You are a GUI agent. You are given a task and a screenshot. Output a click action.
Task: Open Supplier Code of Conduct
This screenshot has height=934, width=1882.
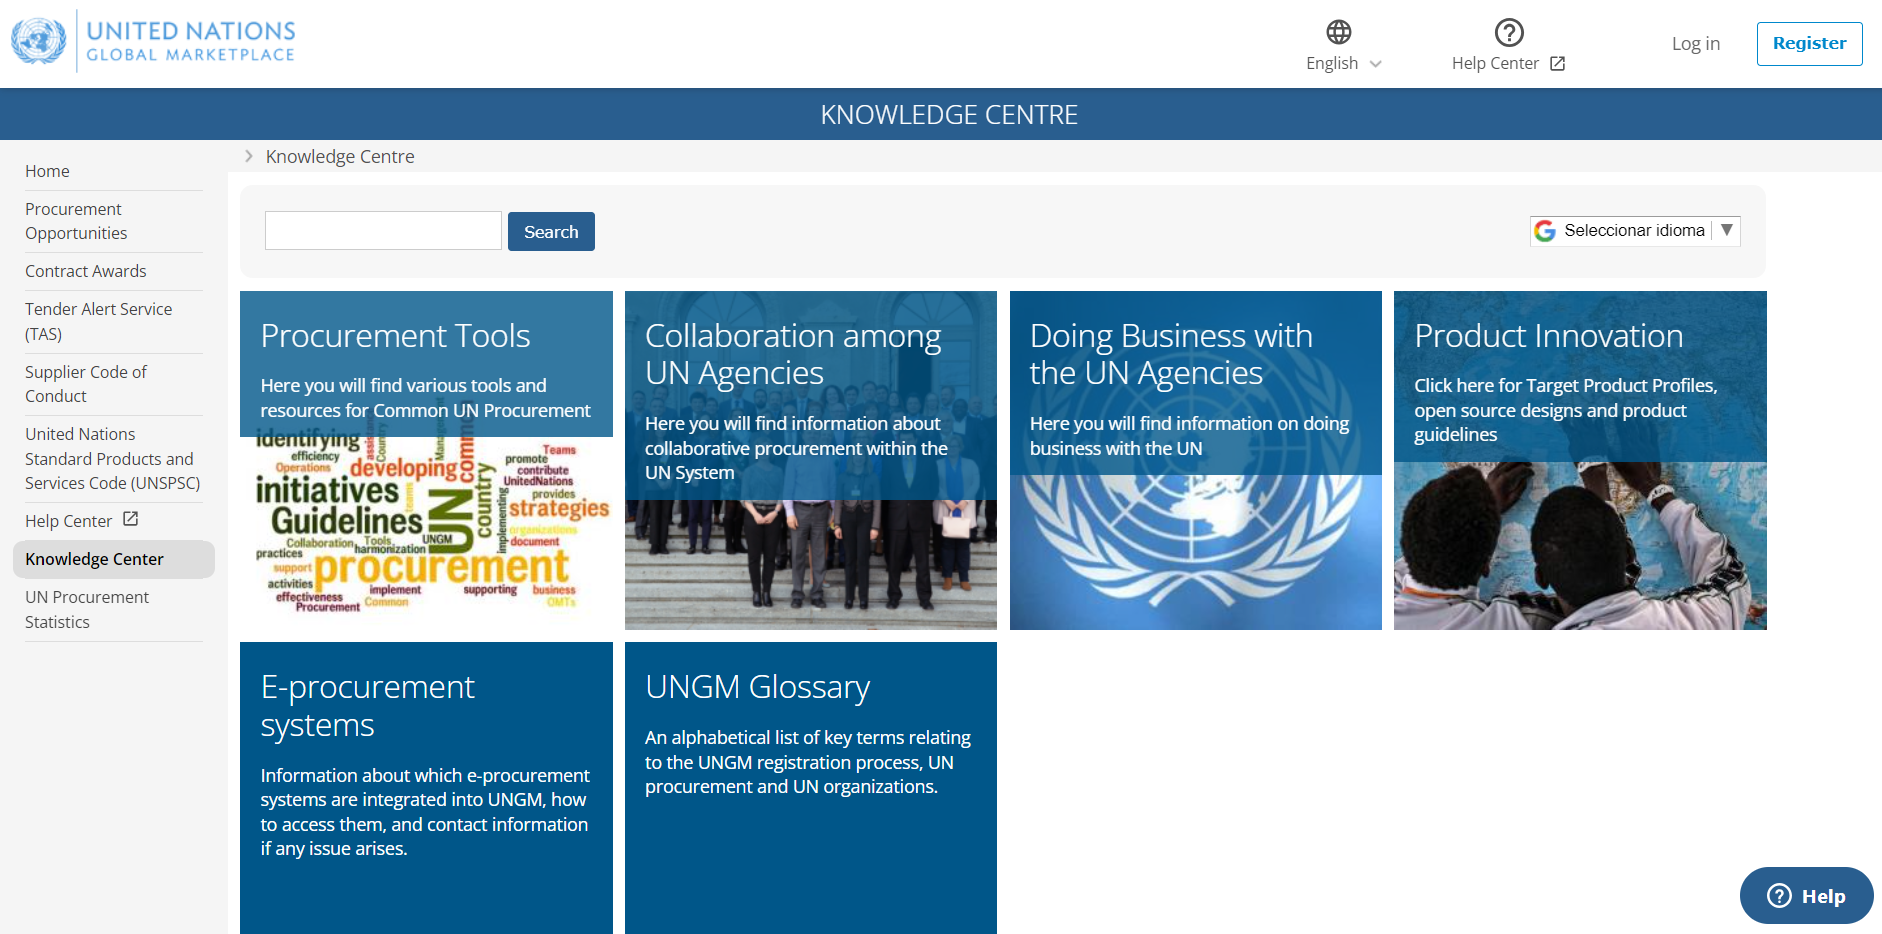86,384
